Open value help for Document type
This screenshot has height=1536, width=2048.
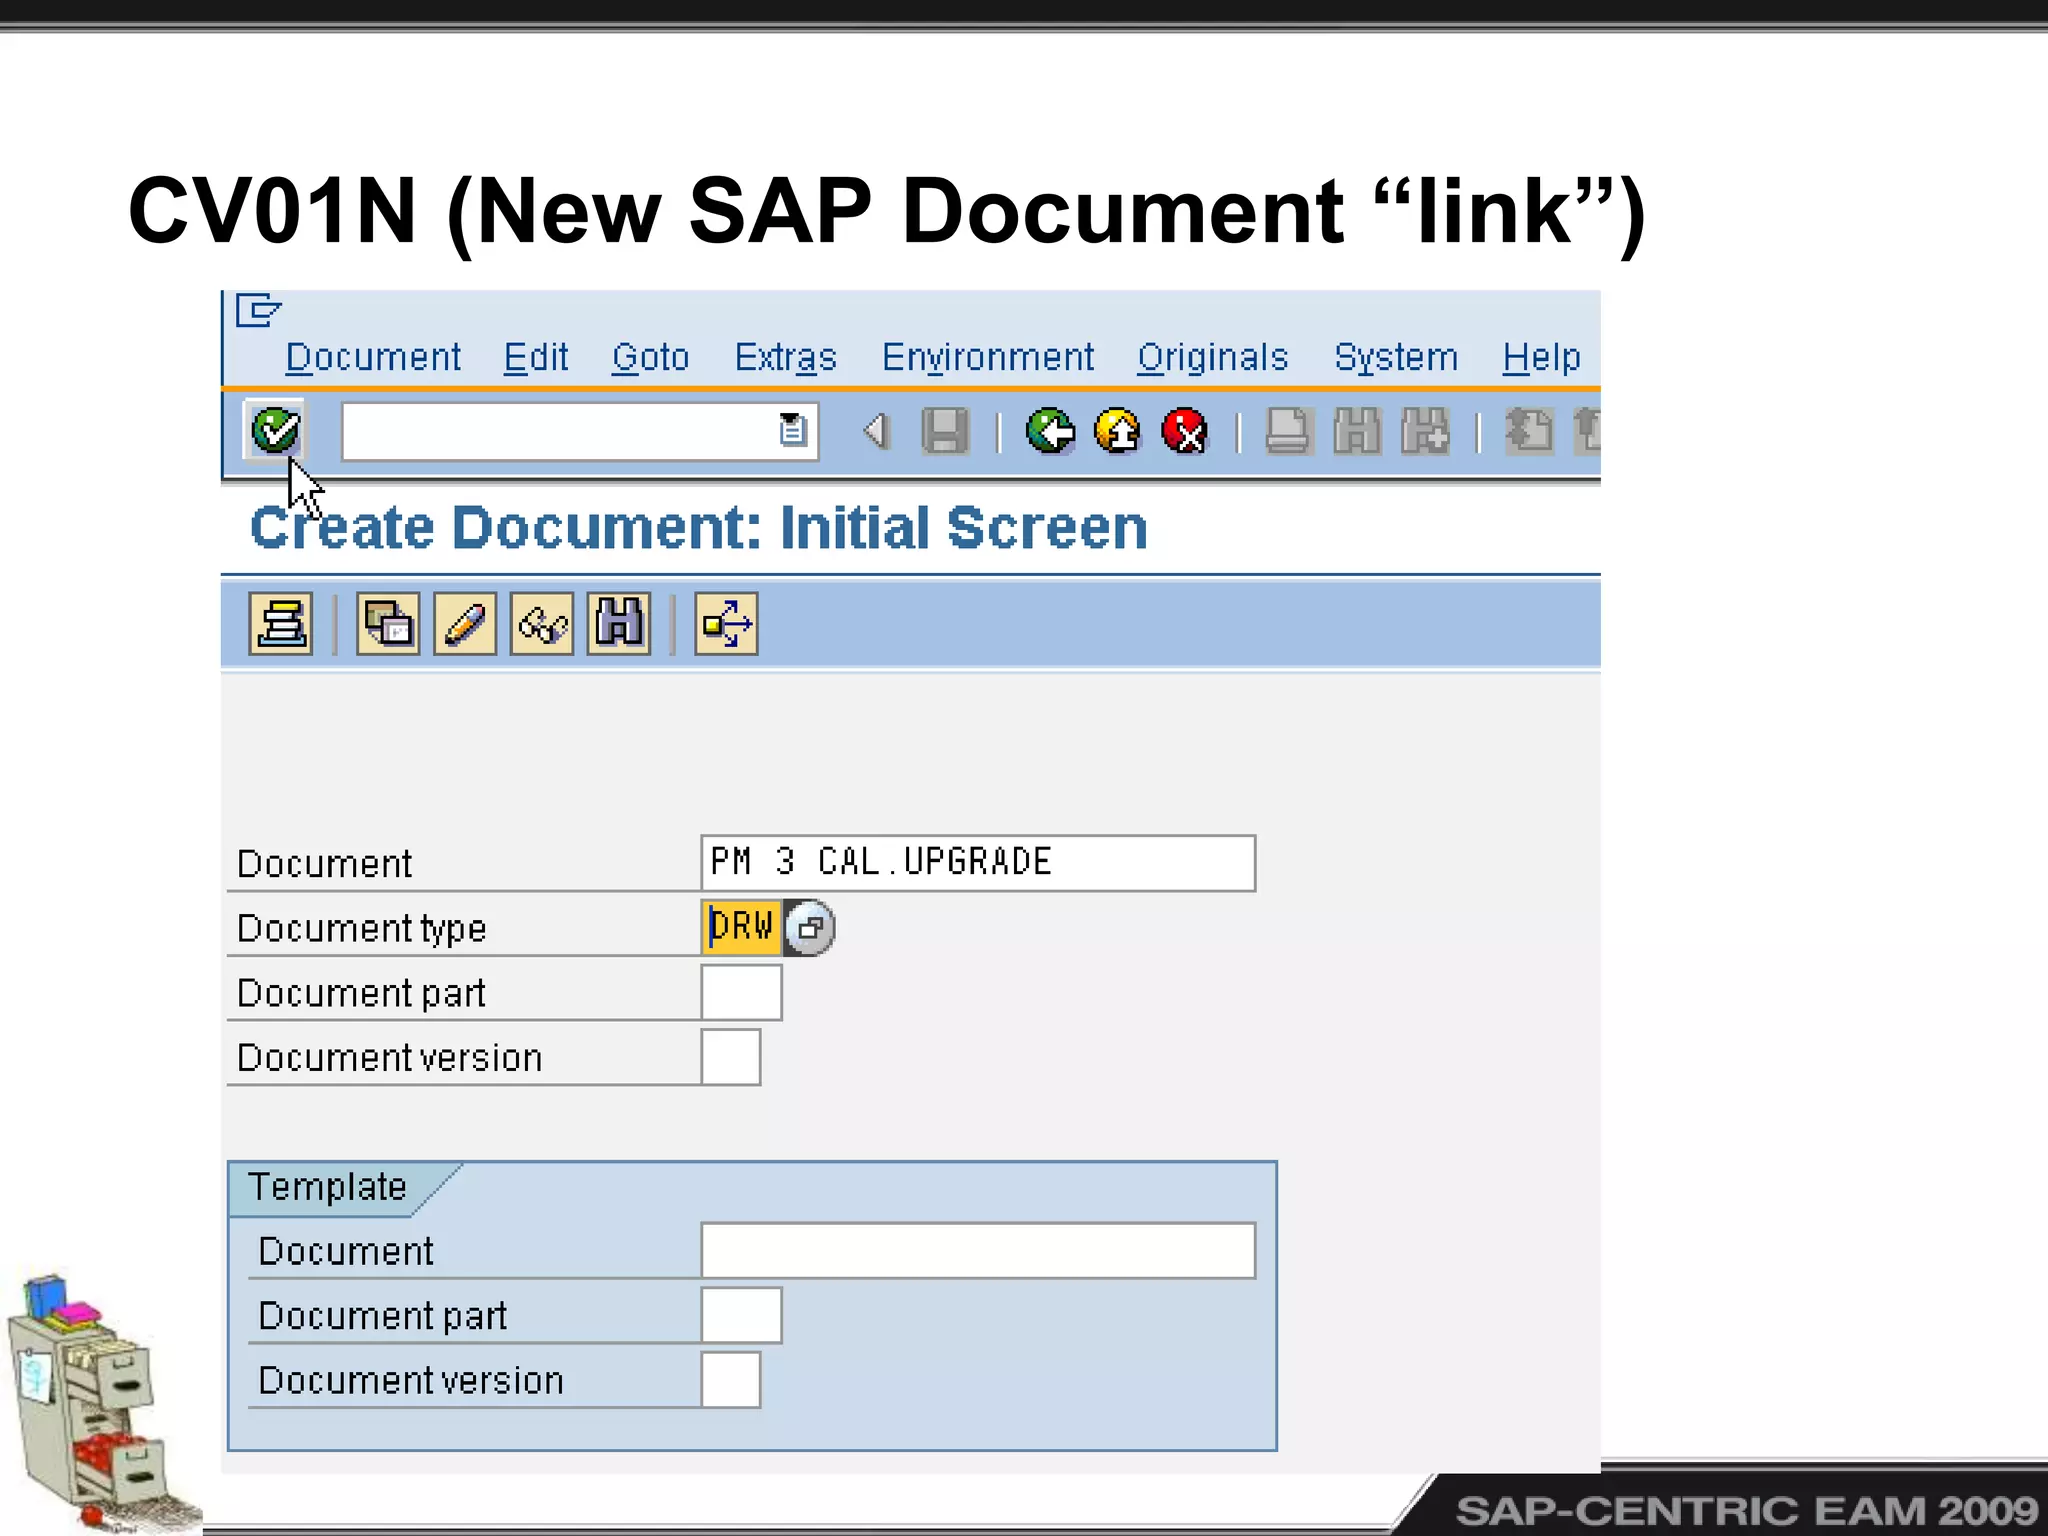click(x=810, y=928)
